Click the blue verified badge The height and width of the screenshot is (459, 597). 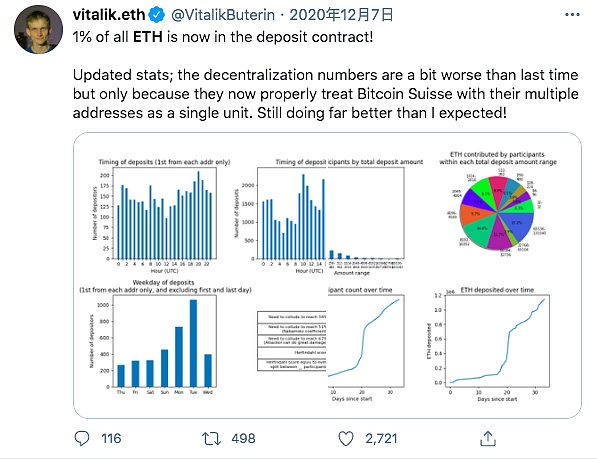pyautogui.click(x=156, y=15)
